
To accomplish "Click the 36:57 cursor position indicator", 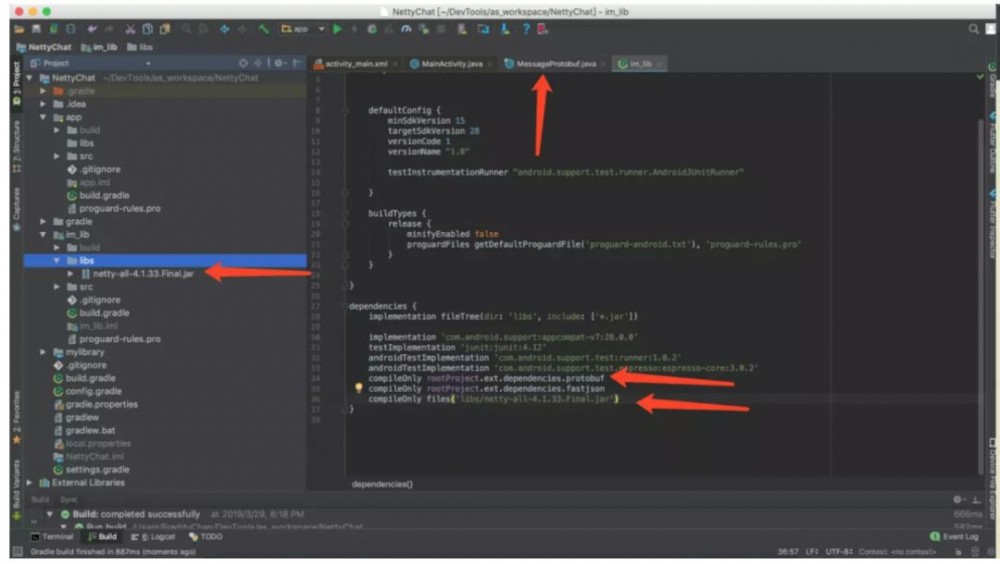I will click(788, 551).
